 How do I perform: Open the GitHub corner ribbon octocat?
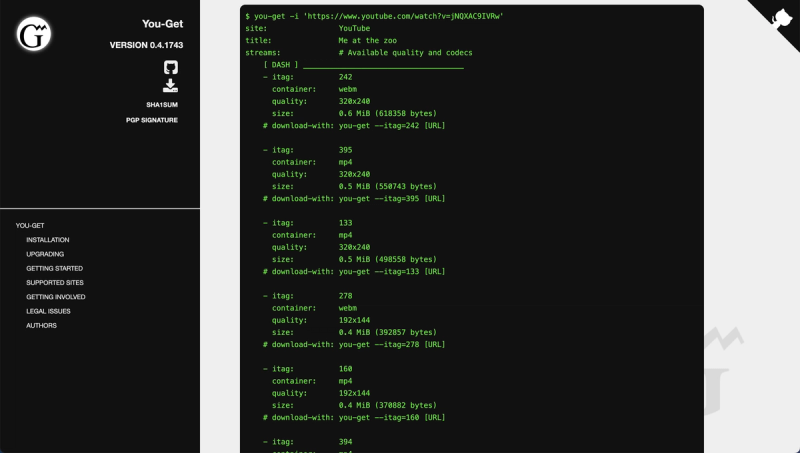tap(781, 19)
